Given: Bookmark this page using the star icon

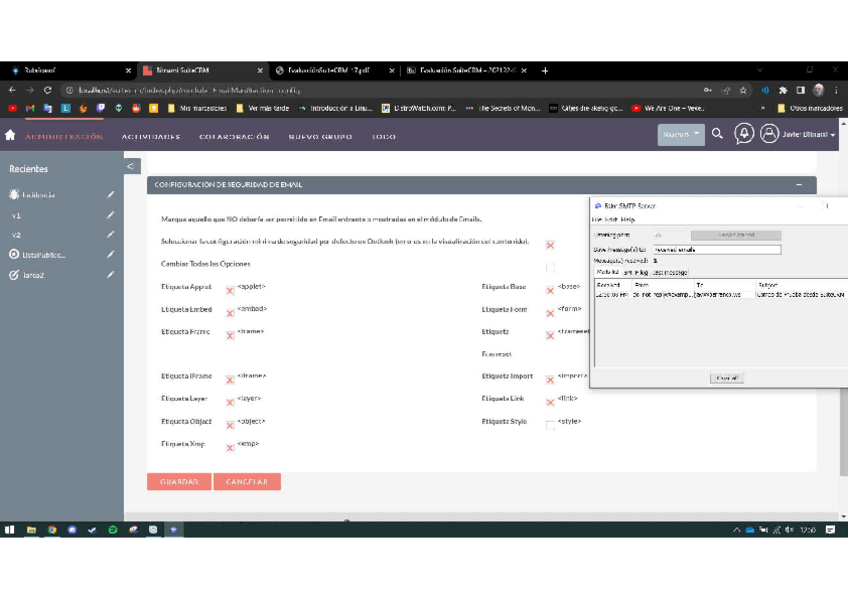Looking at the screenshot, I should point(743,90).
